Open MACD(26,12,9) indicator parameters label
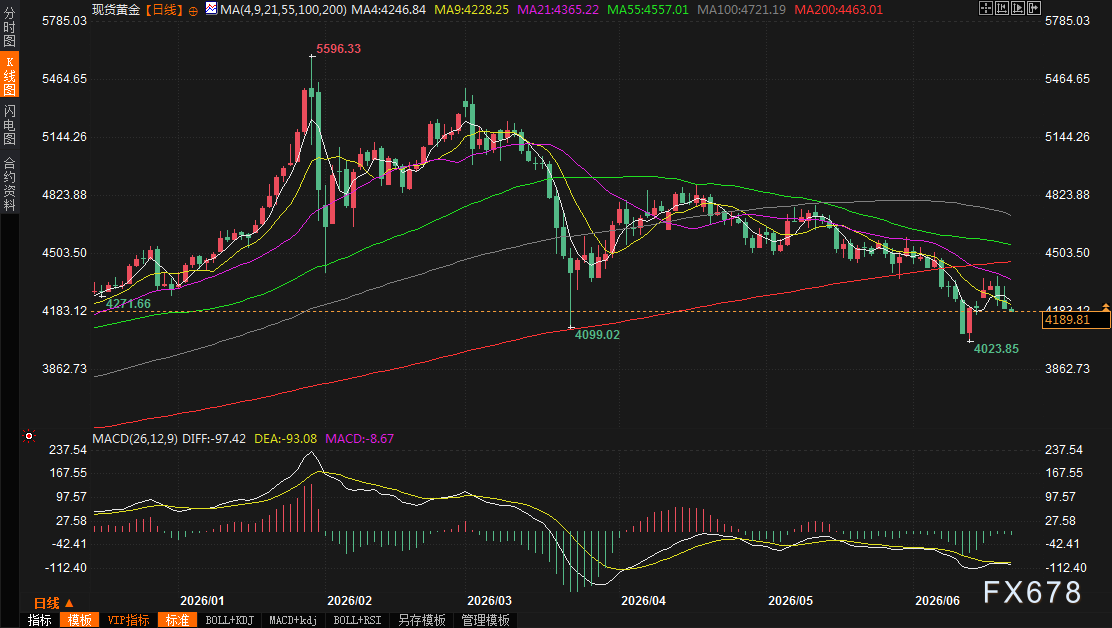Image resolution: width=1112 pixels, height=628 pixels. [x=135, y=439]
